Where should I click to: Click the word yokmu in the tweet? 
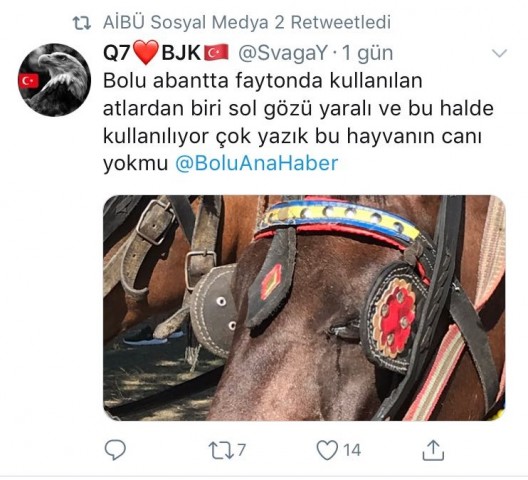(x=135, y=164)
